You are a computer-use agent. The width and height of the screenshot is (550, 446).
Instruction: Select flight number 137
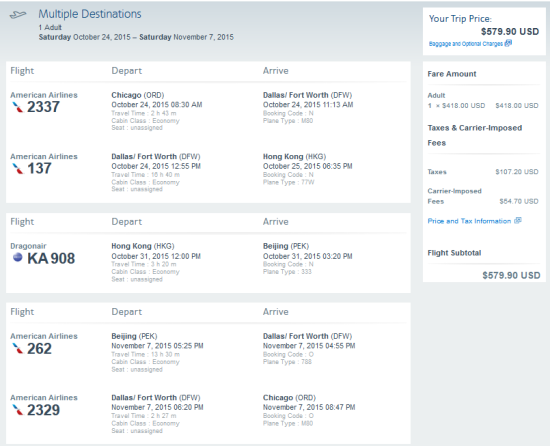tap(39, 169)
